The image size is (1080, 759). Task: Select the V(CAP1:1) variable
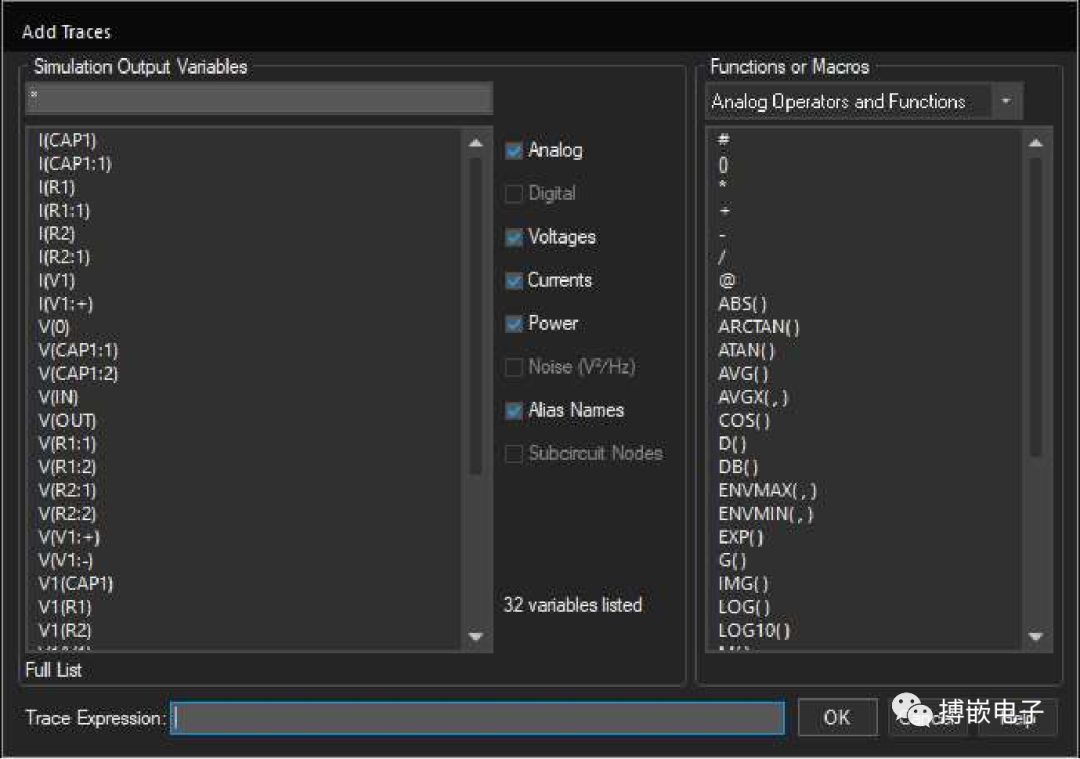[x=79, y=351]
